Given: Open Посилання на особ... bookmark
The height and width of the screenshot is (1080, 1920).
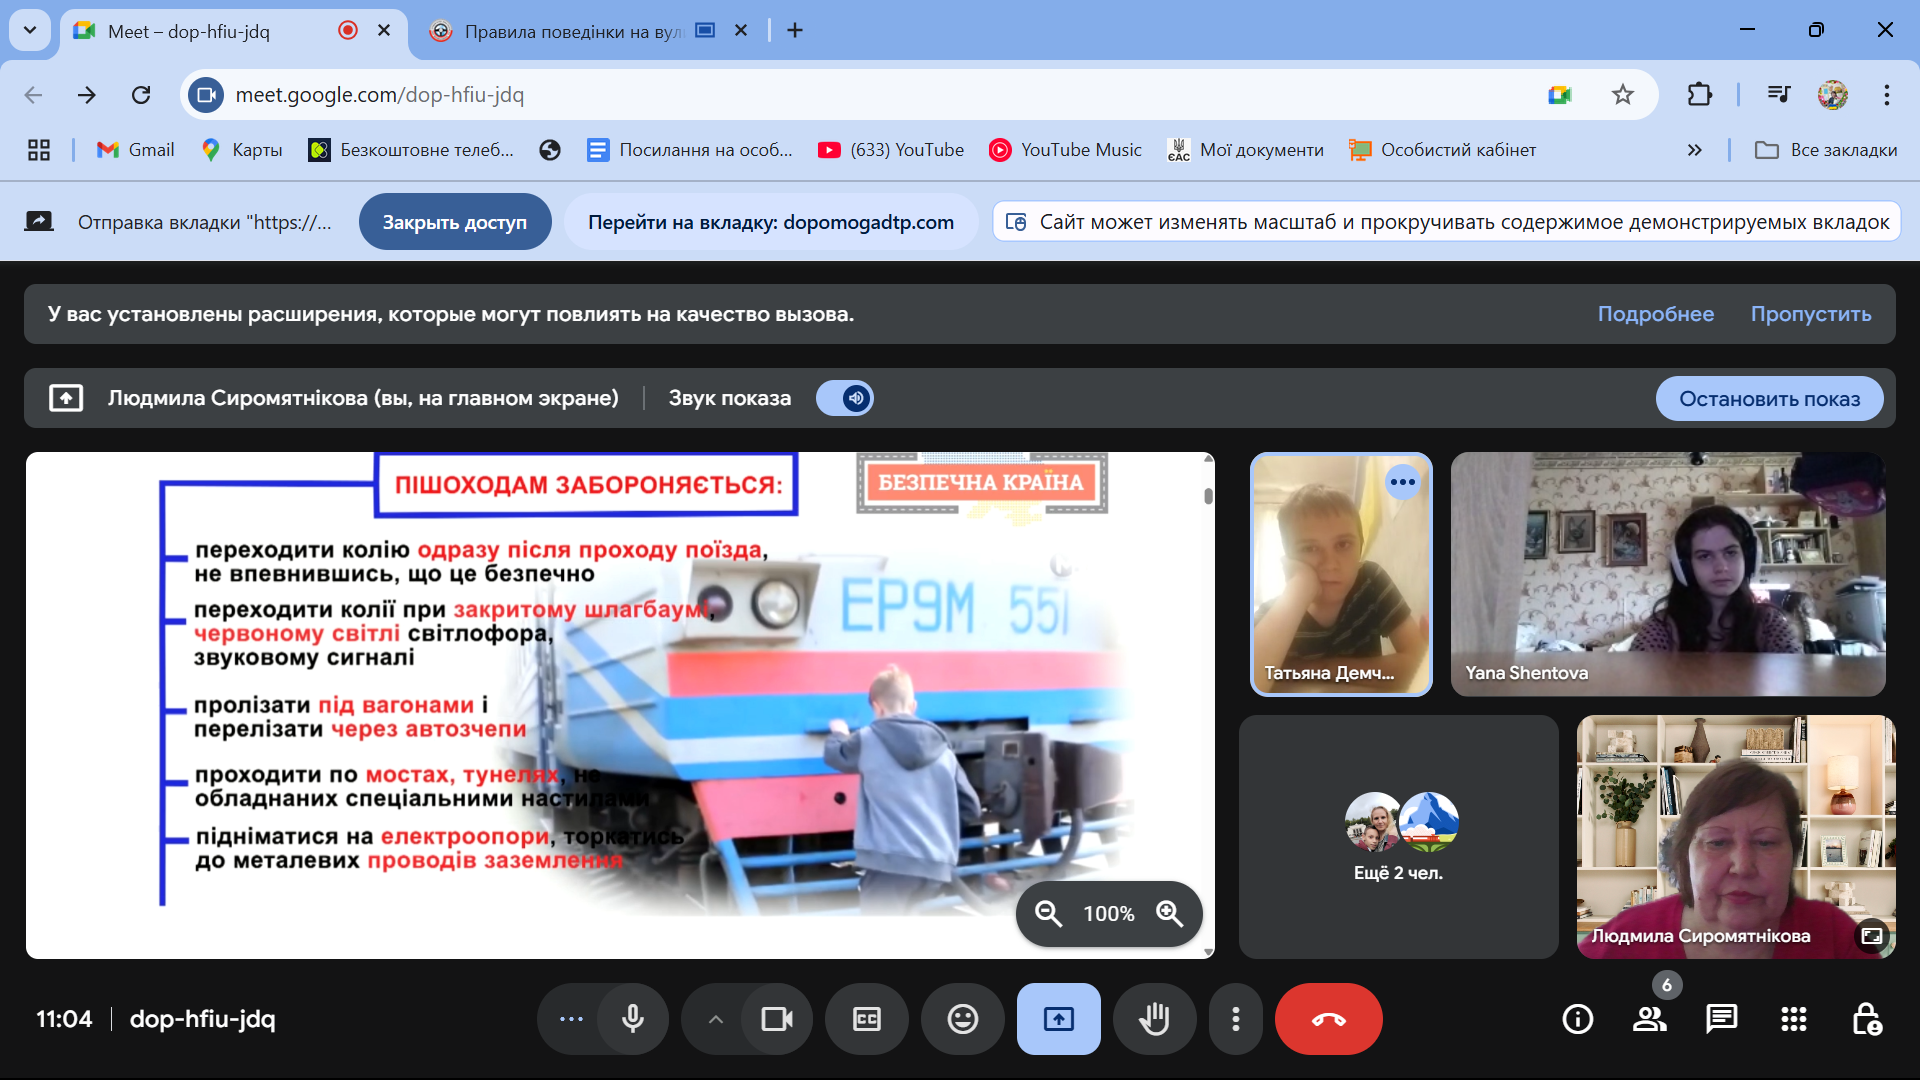Looking at the screenshot, I should [690, 150].
